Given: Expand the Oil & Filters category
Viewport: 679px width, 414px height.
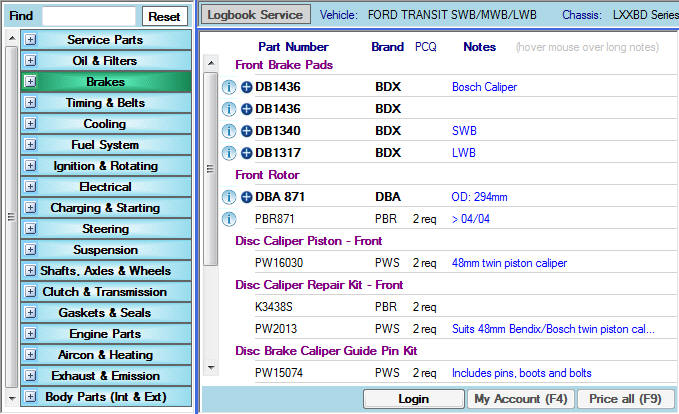Looking at the screenshot, I should [30, 61].
